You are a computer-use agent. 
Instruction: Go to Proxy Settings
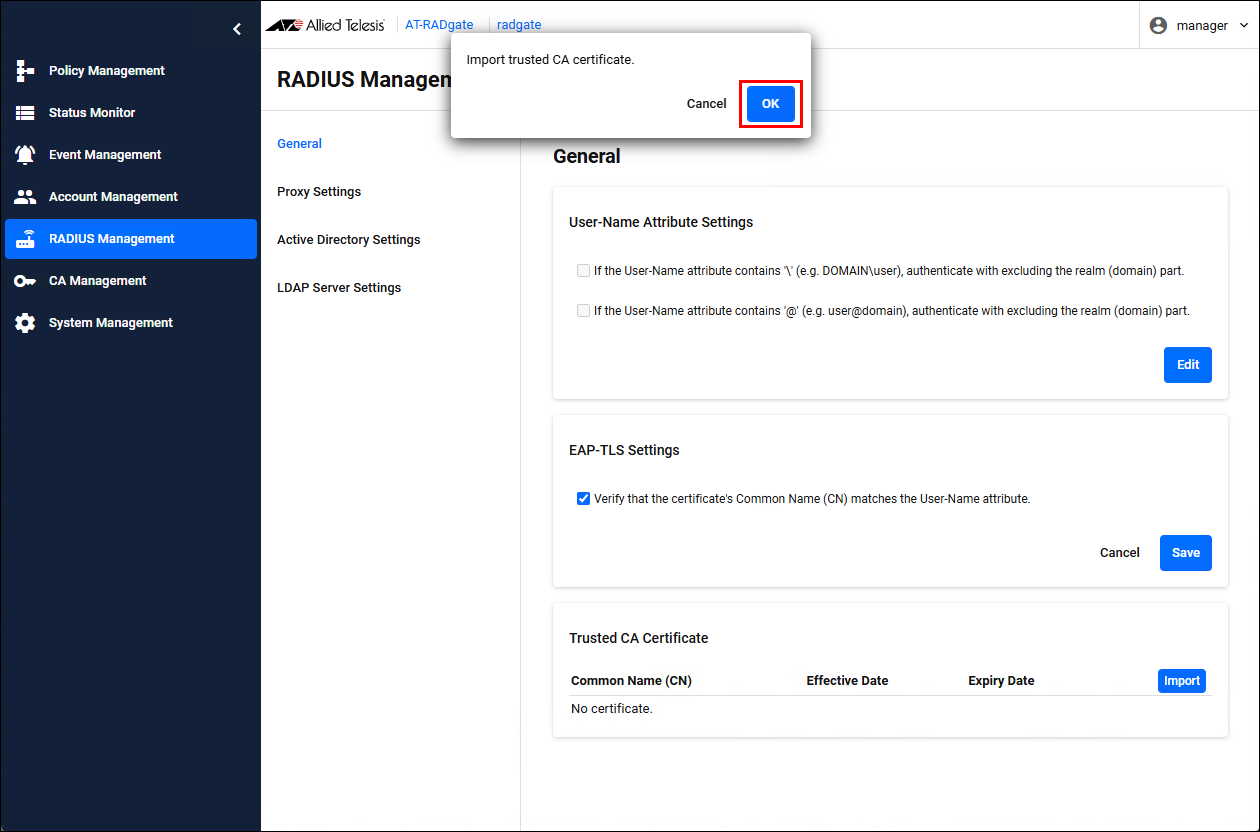319,192
